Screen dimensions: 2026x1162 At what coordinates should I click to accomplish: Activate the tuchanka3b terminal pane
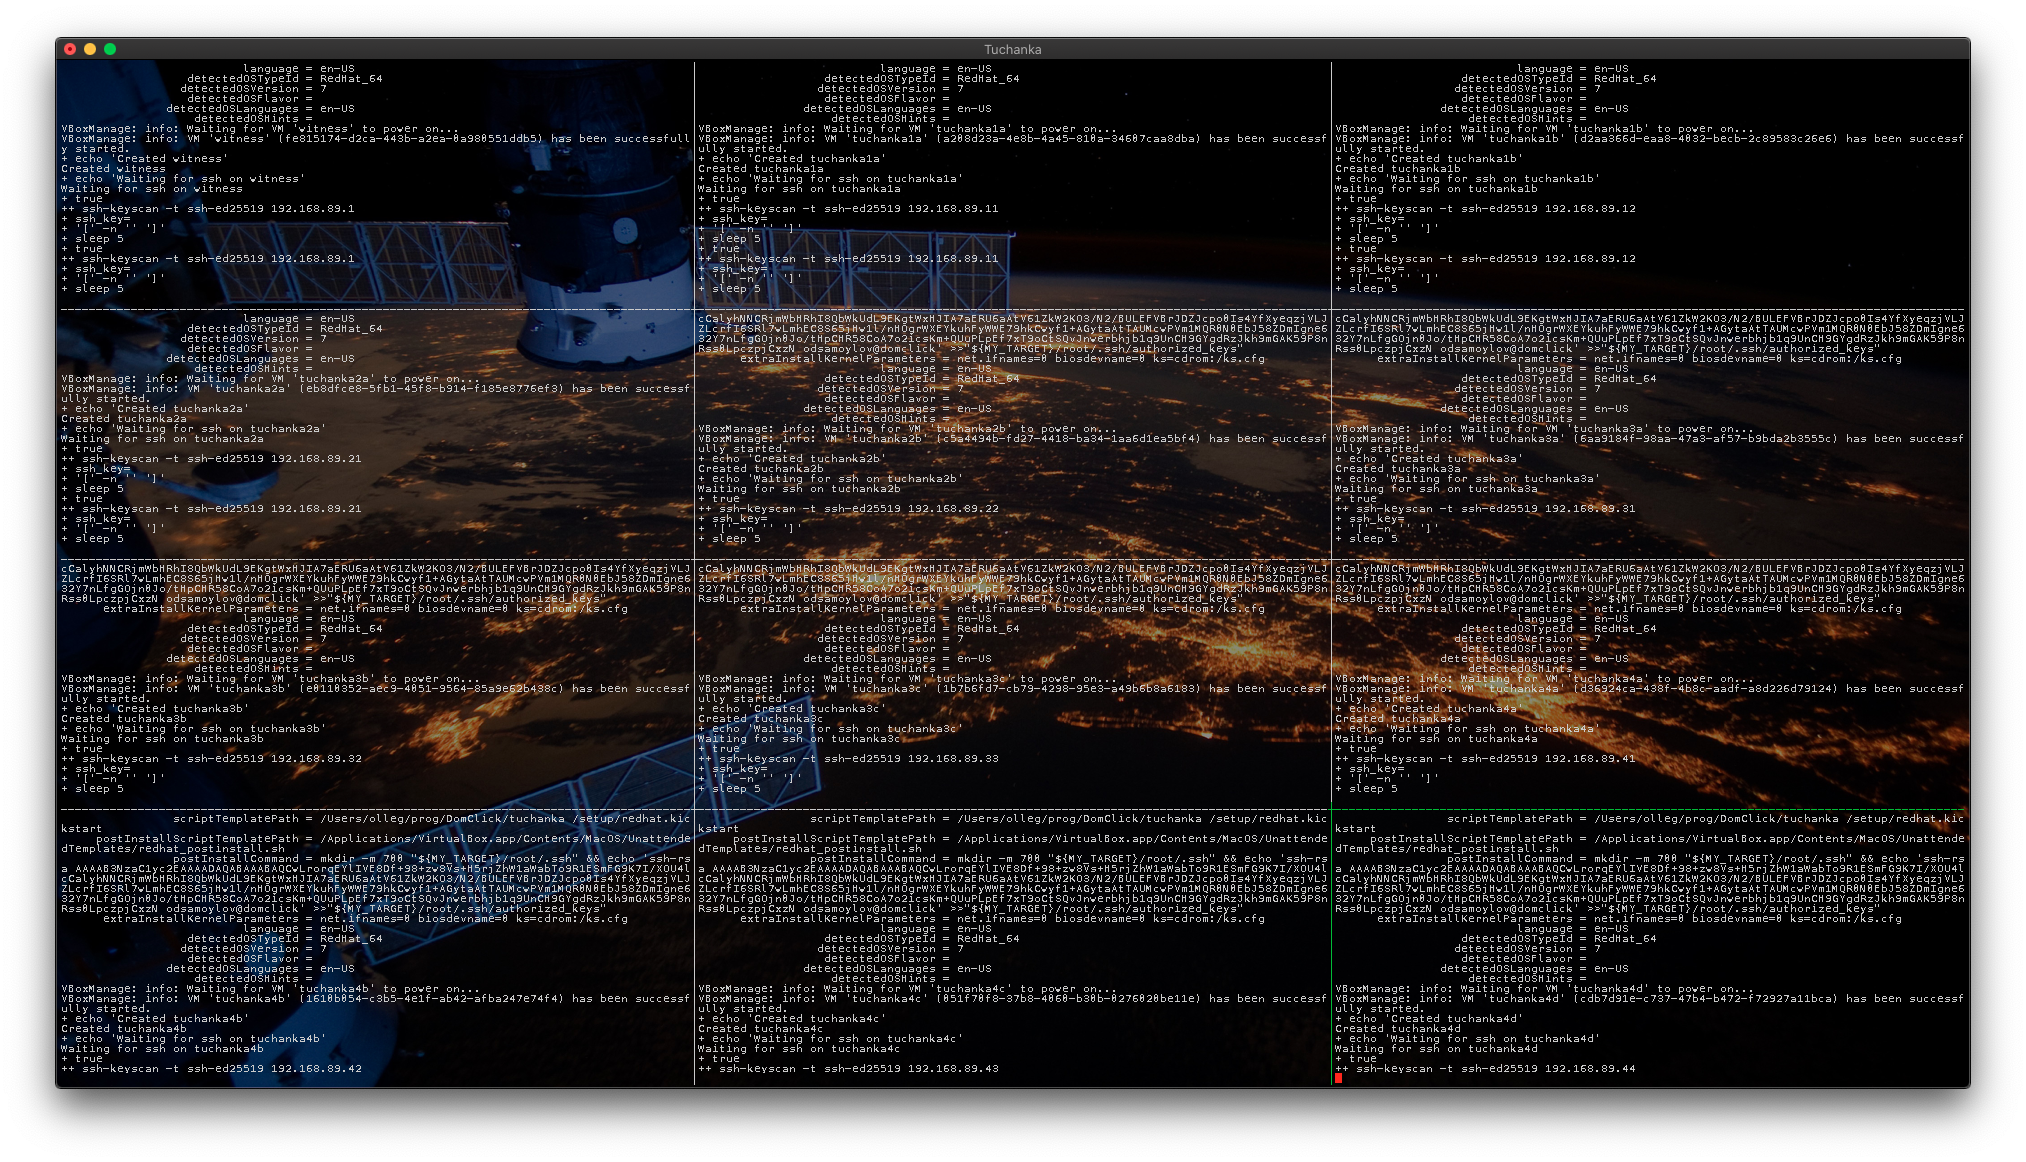click(375, 685)
